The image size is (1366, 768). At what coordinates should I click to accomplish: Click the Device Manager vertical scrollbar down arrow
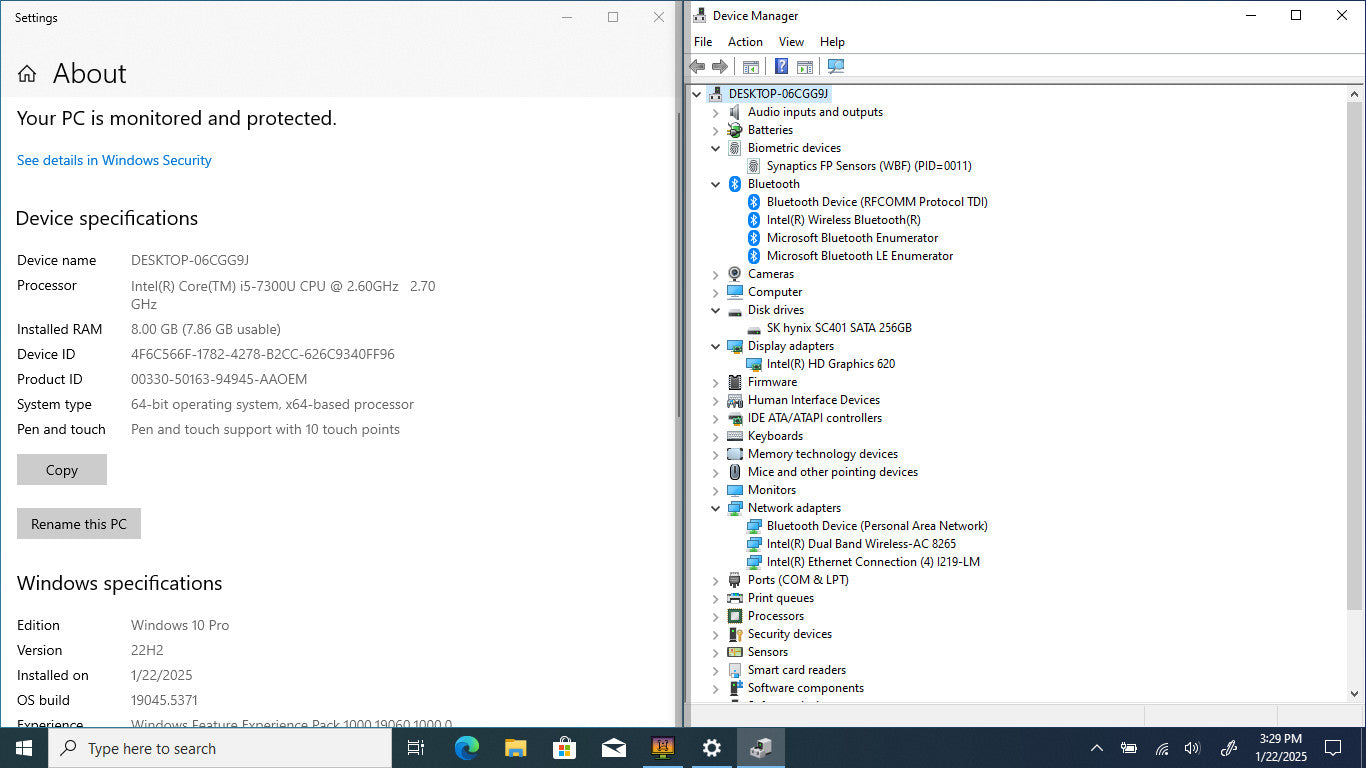point(1355,693)
